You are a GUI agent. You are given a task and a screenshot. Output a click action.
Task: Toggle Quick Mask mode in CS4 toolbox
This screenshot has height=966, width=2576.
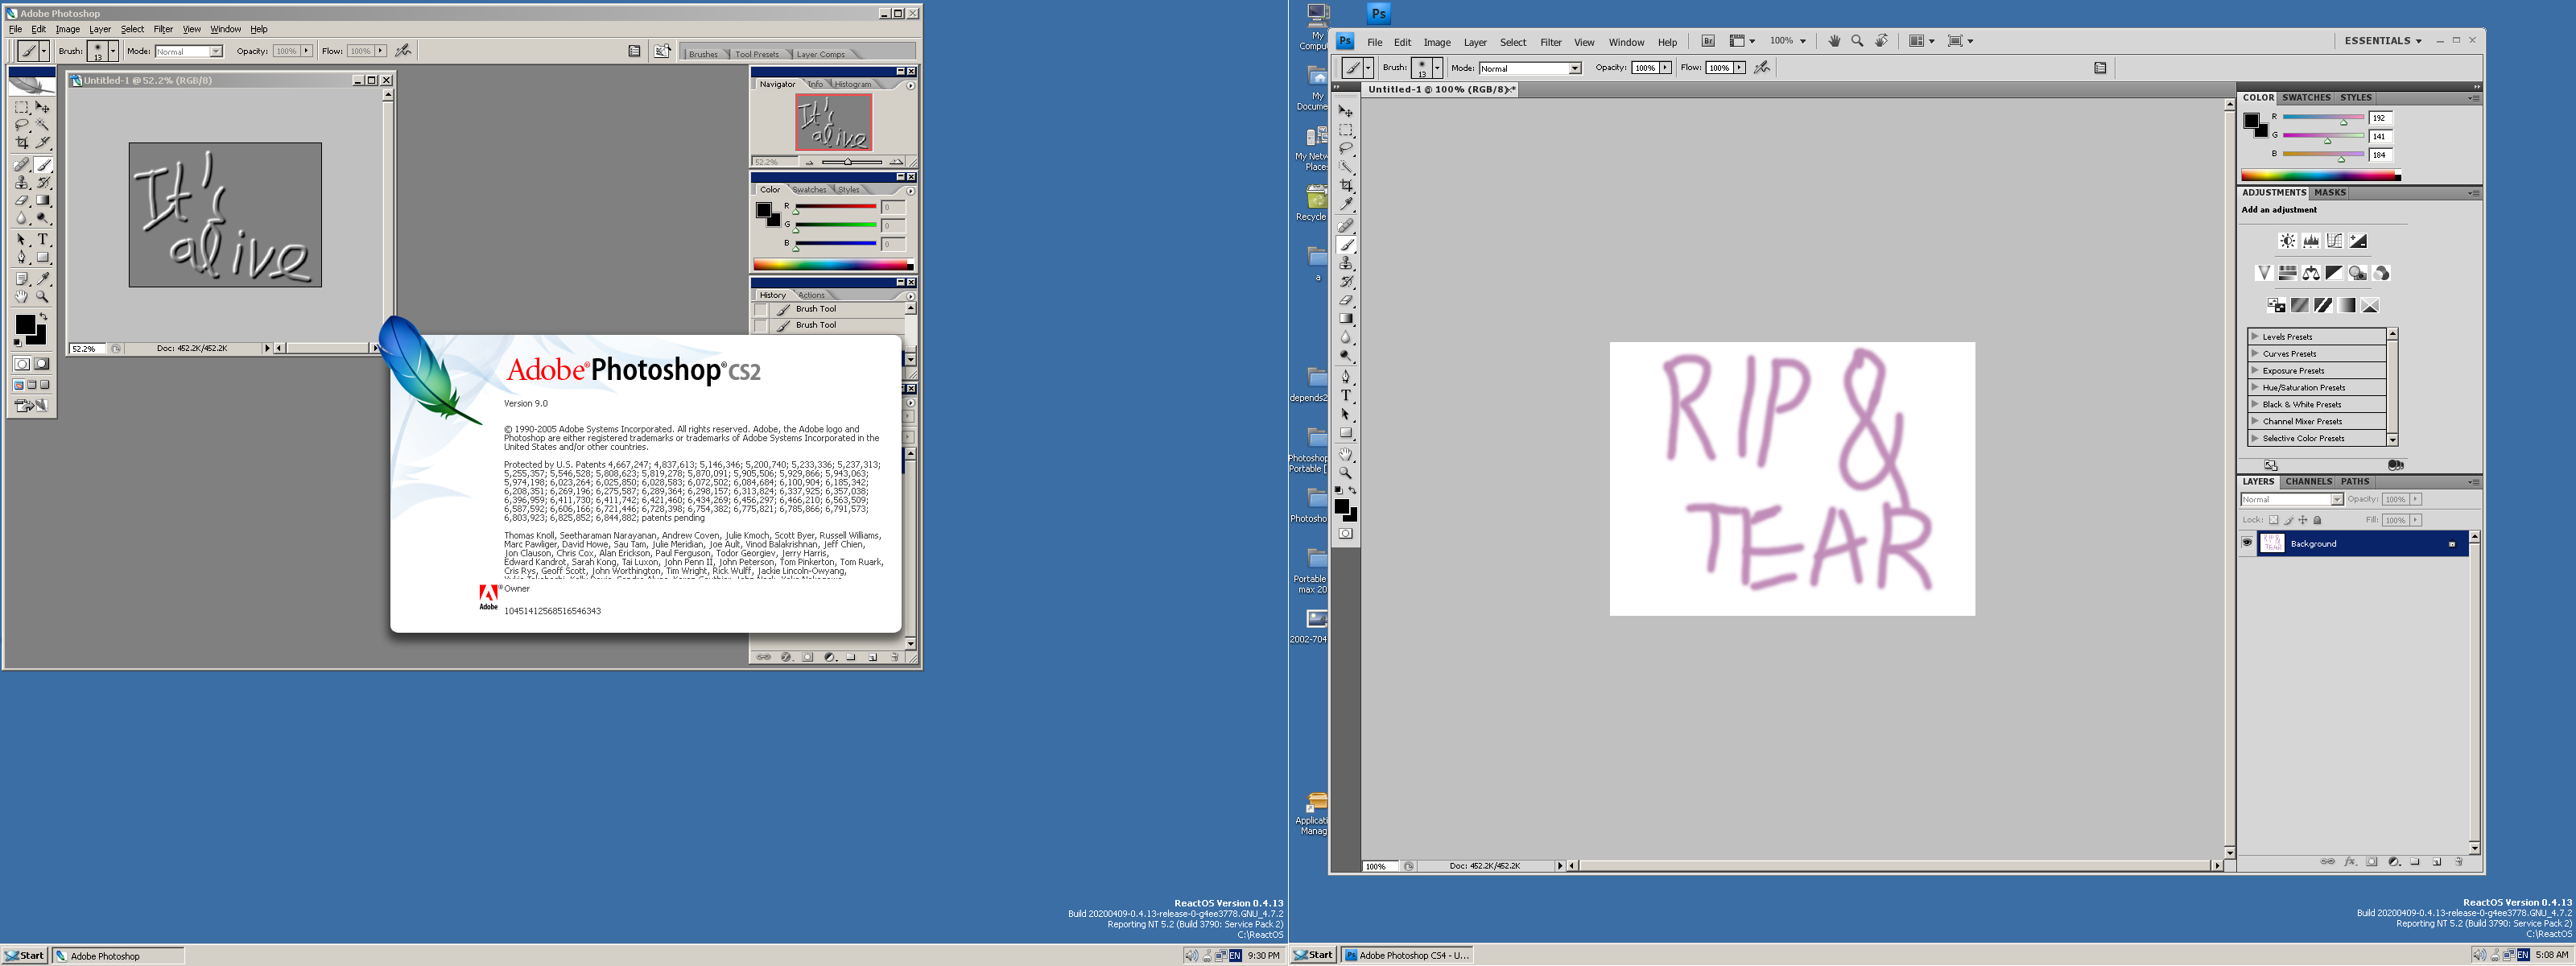(1346, 533)
